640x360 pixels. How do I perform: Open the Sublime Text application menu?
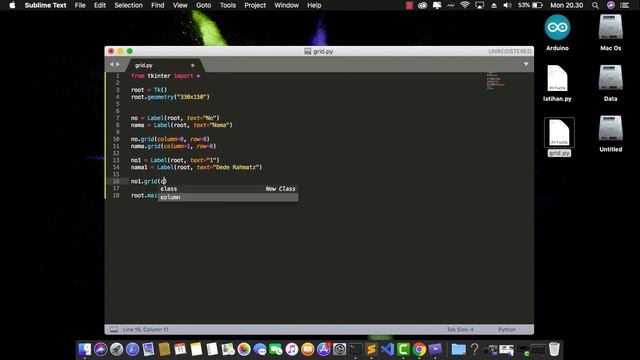coord(45,5)
